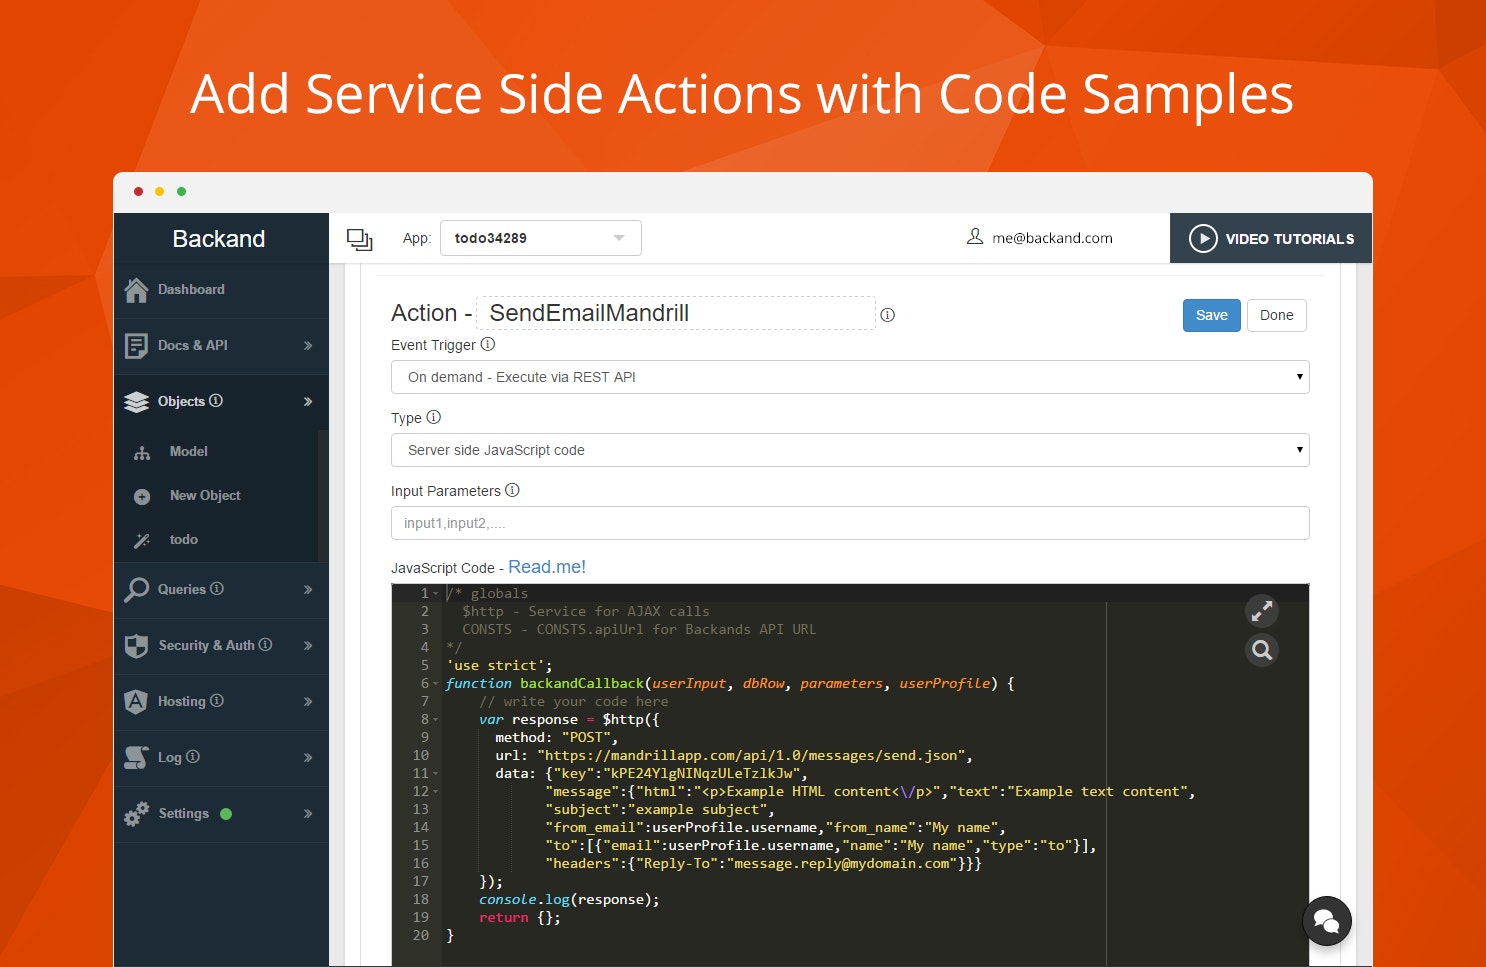Click the New Object plus icon
The height and width of the screenshot is (967, 1486).
click(142, 497)
